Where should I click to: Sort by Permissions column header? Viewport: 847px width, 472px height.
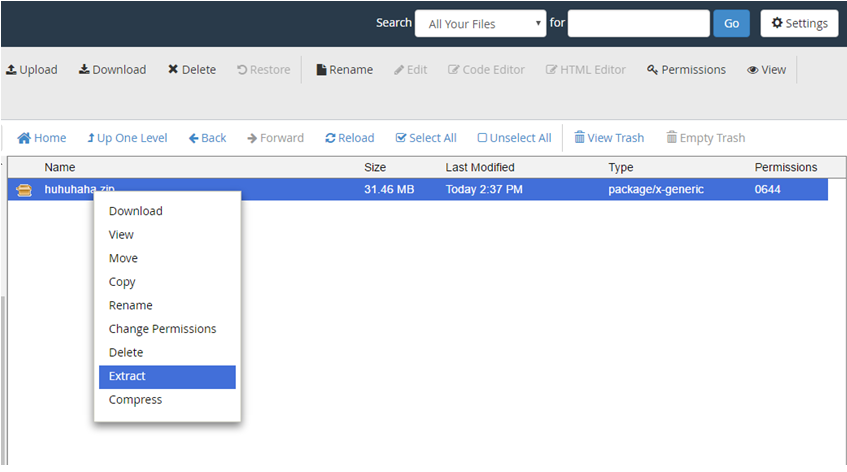(x=786, y=167)
